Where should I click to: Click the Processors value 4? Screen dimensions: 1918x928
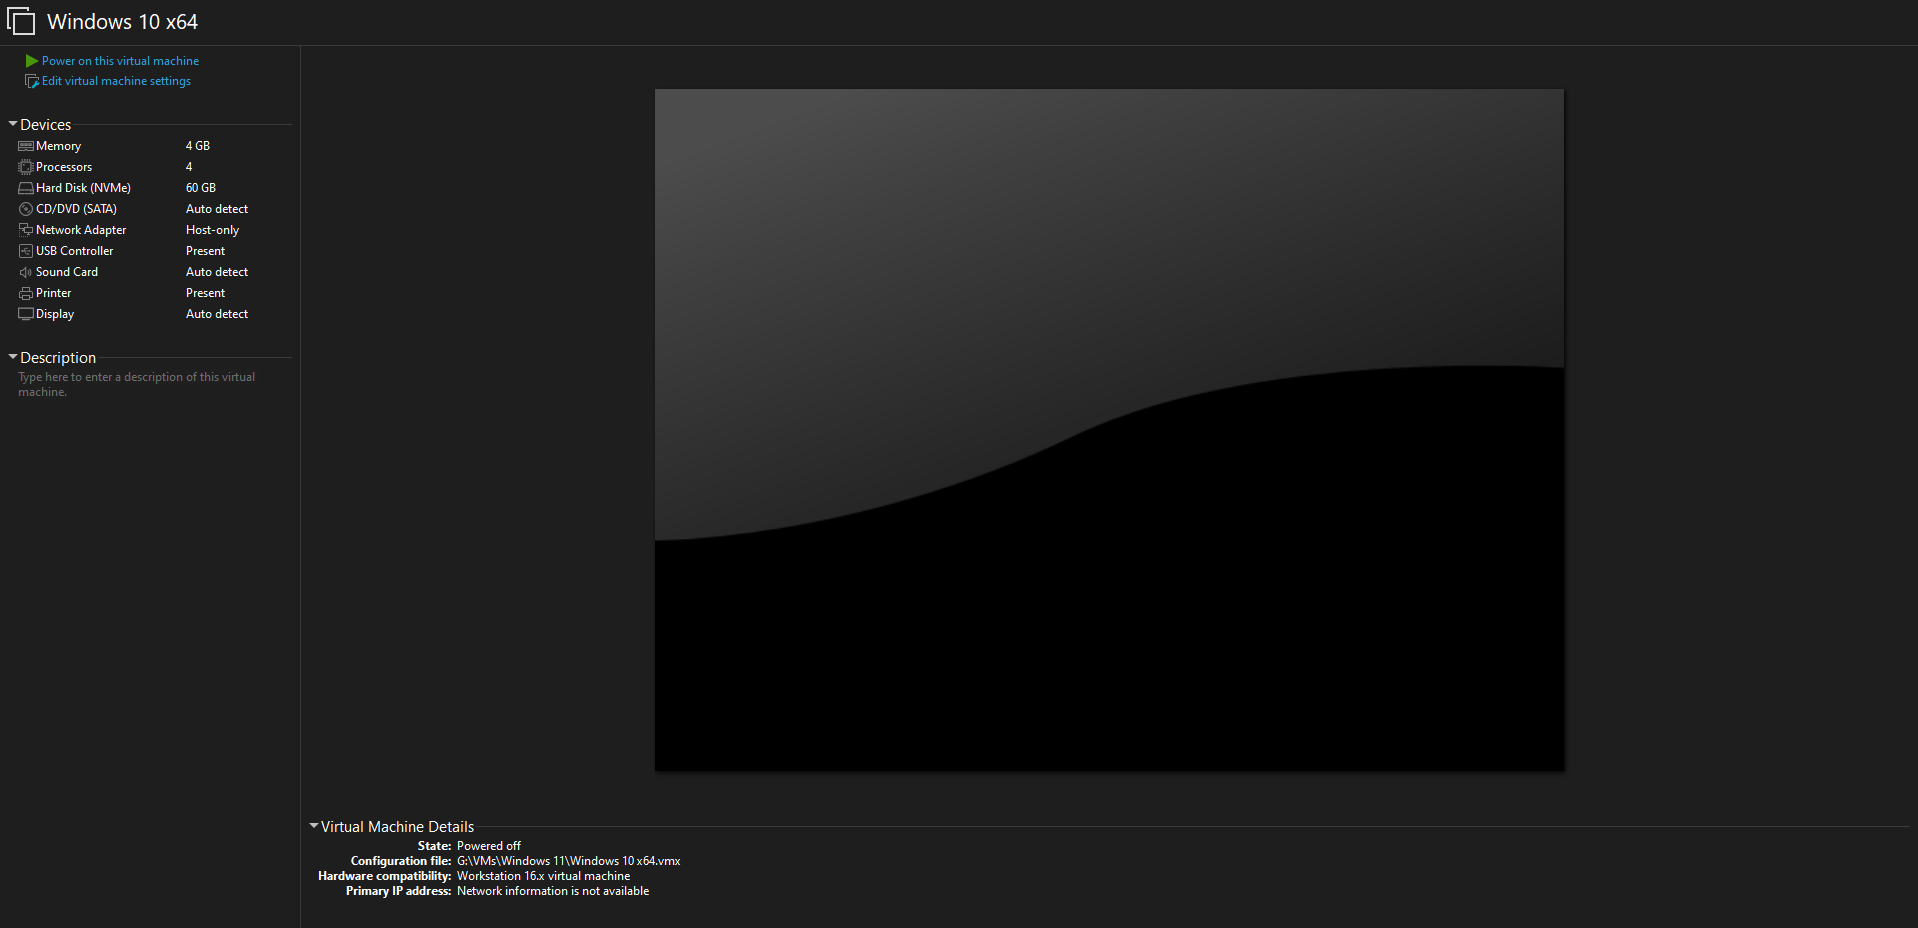coord(189,167)
